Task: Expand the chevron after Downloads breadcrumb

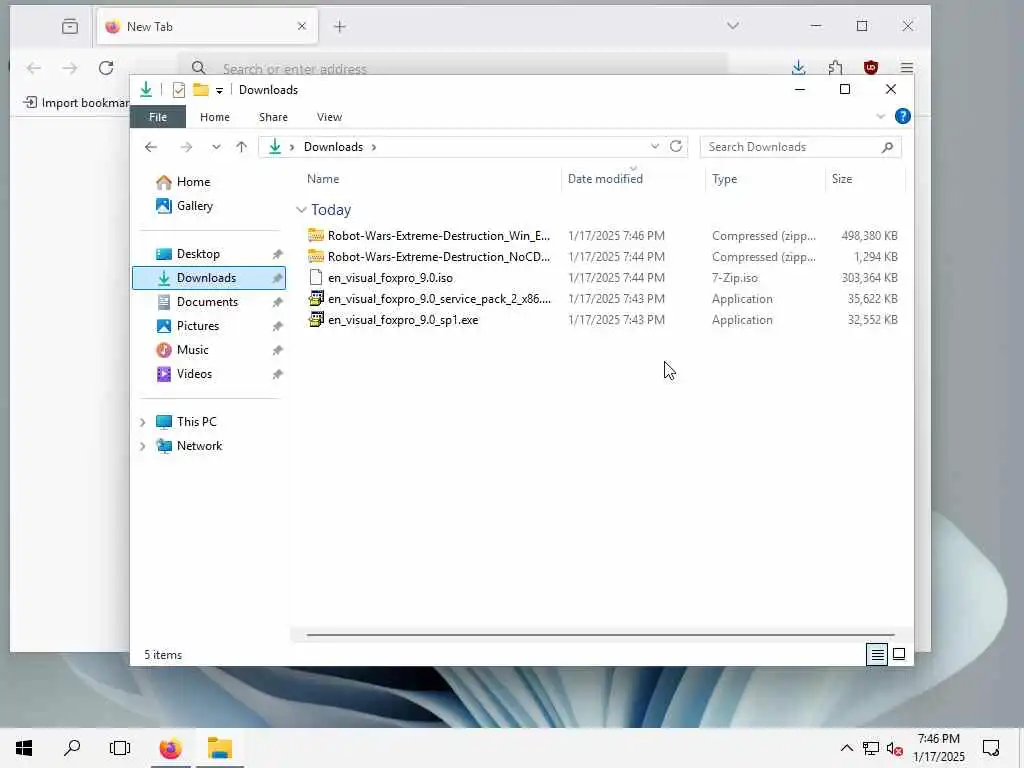Action: [x=374, y=148]
